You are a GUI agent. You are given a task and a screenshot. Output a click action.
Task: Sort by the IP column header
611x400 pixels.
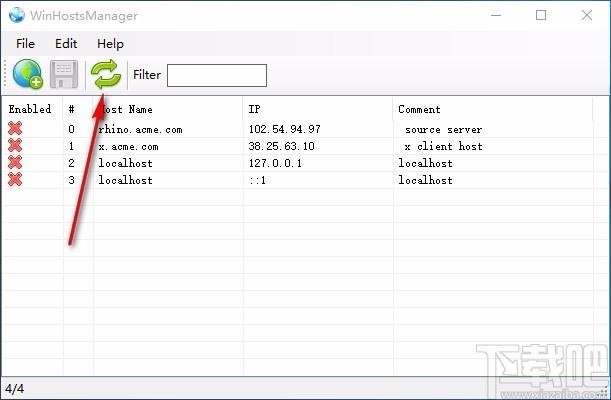pyautogui.click(x=254, y=109)
